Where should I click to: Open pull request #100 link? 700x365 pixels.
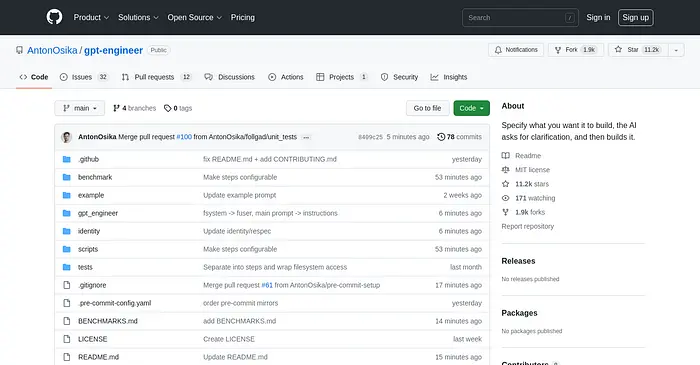coord(184,137)
